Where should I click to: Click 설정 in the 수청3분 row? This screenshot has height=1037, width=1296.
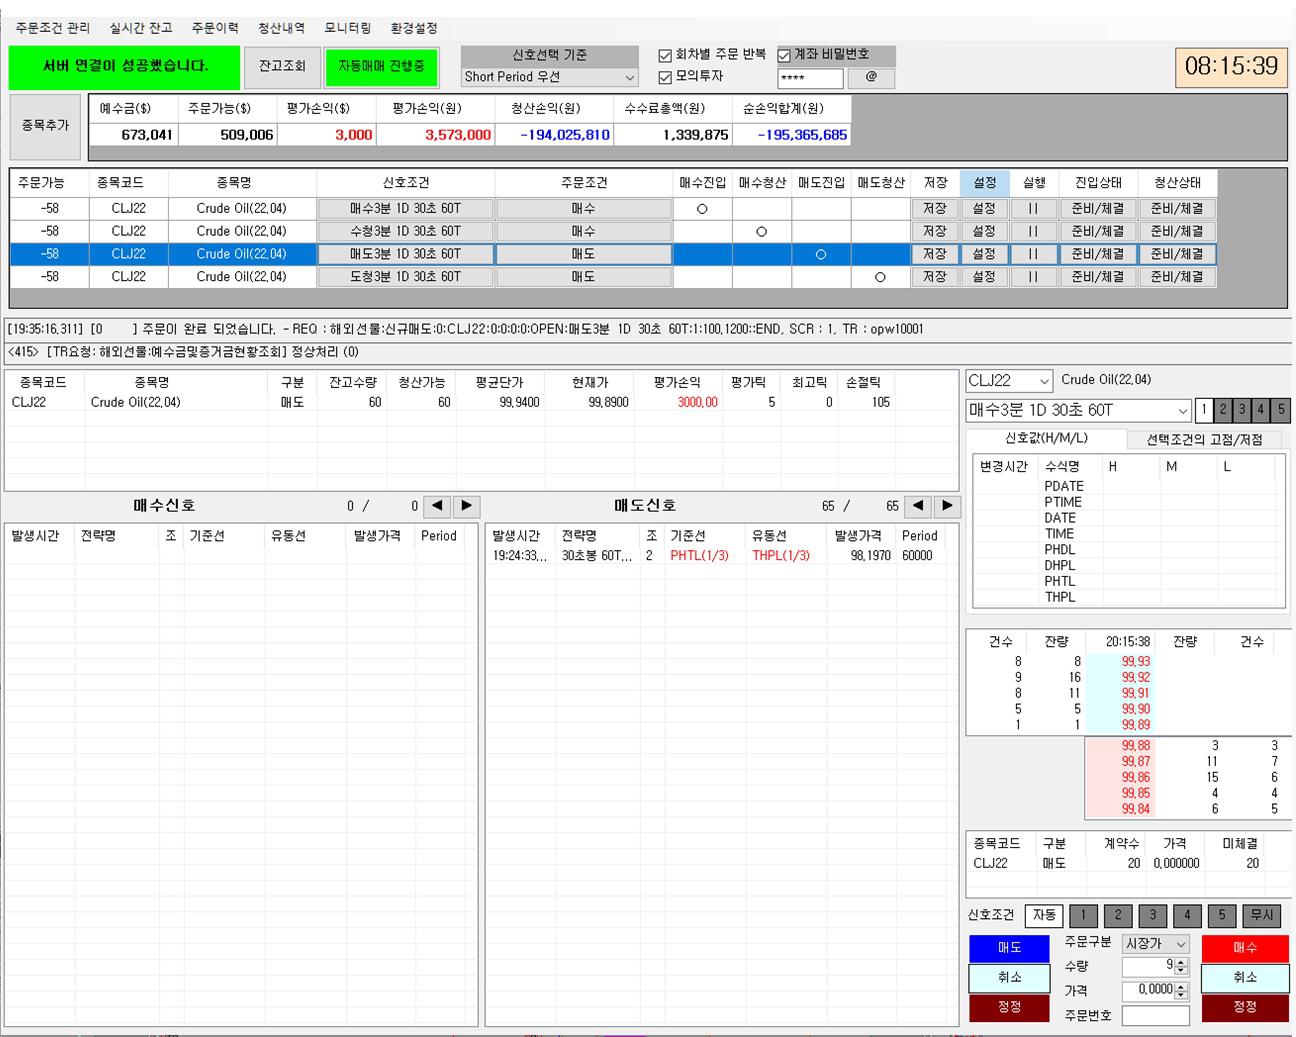pyautogui.click(x=984, y=231)
